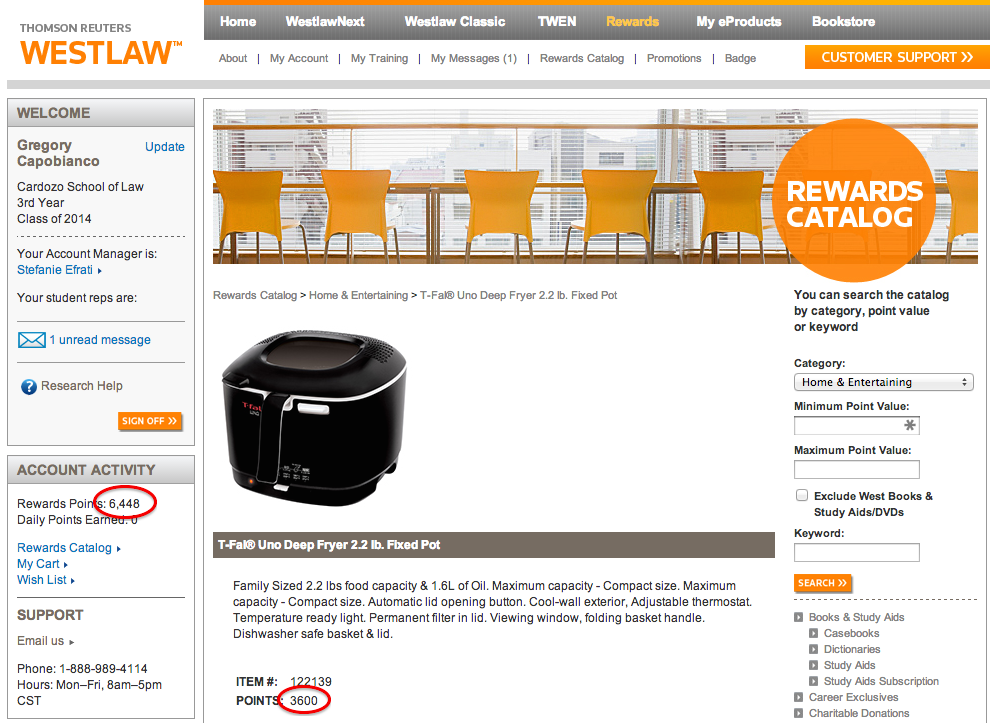Click the Casebooks category arrow icon

[814, 633]
